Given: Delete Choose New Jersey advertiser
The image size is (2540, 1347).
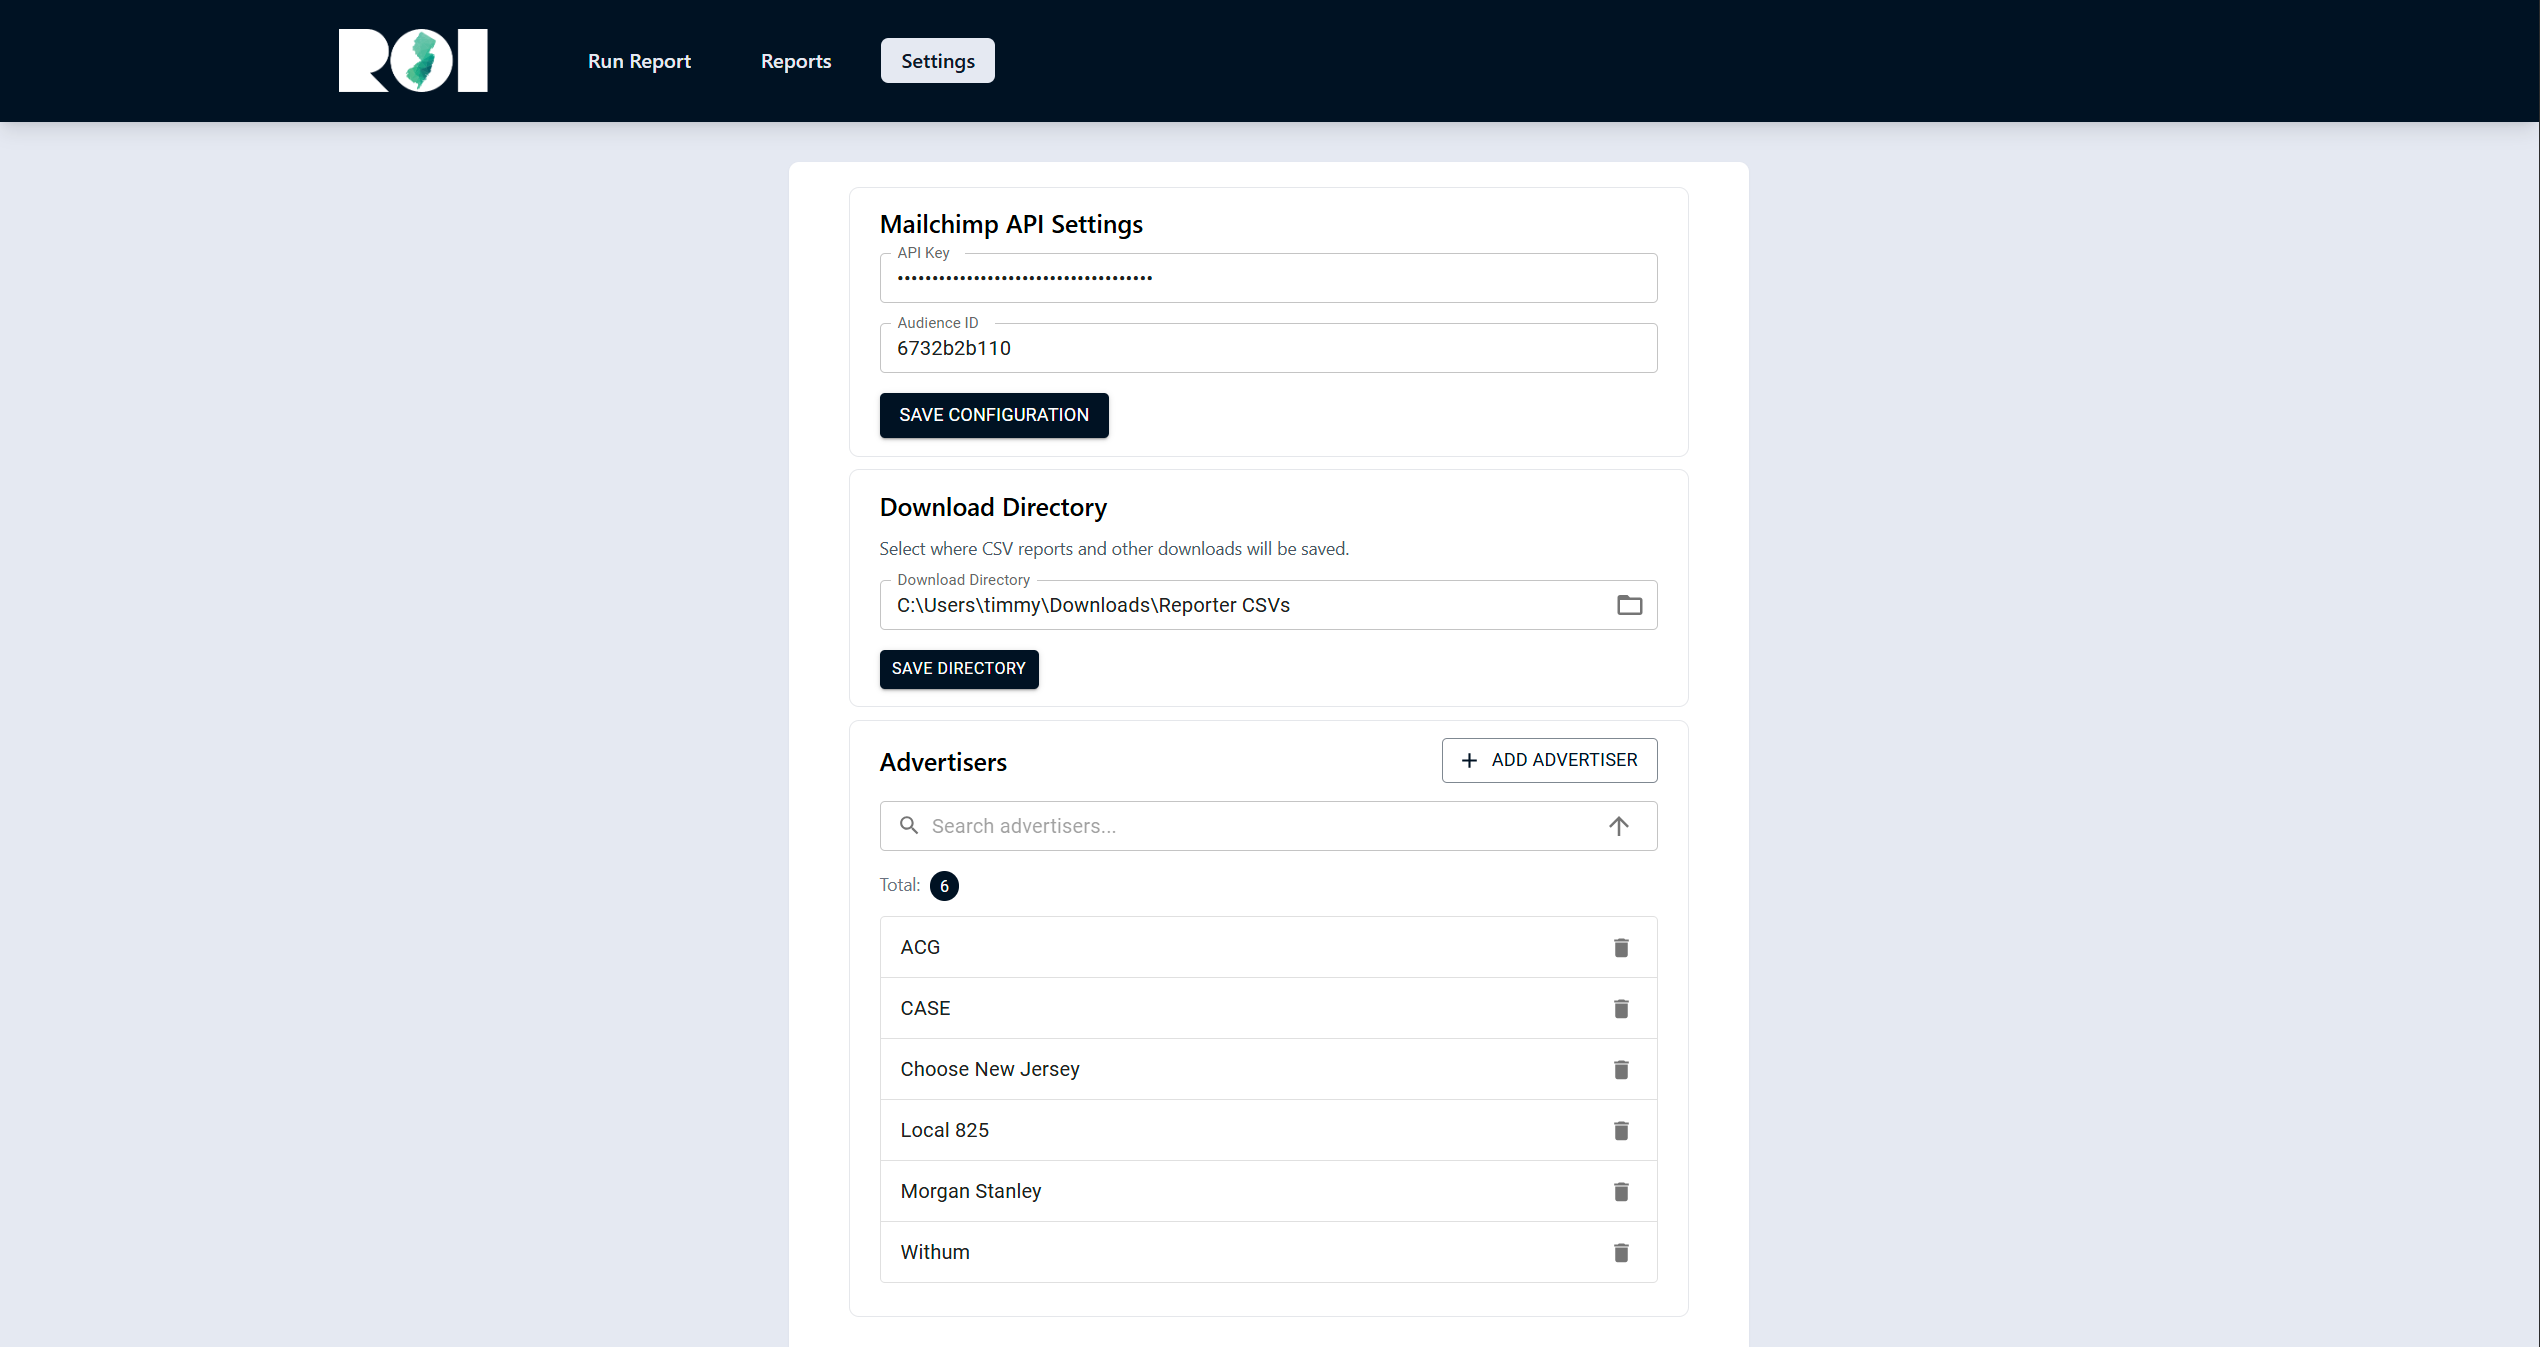Looking at the screenshot, I should click(1621, 1069).
